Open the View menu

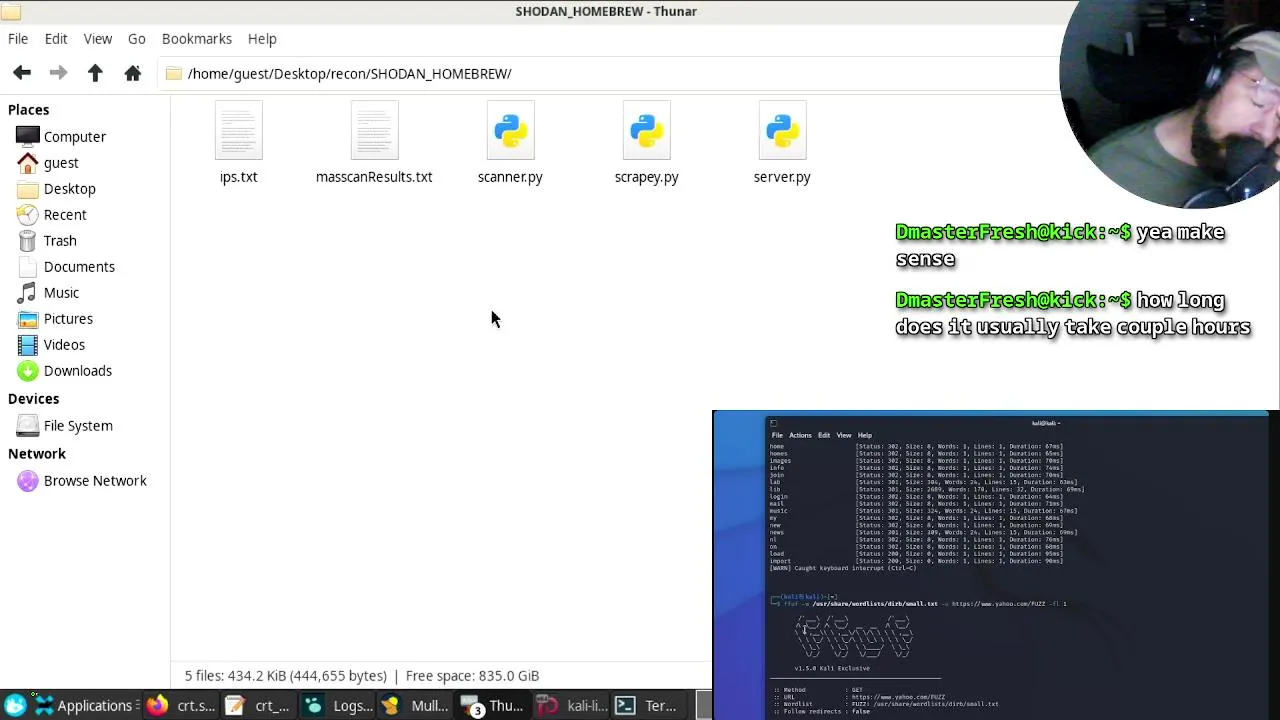[x=98, y=38]
